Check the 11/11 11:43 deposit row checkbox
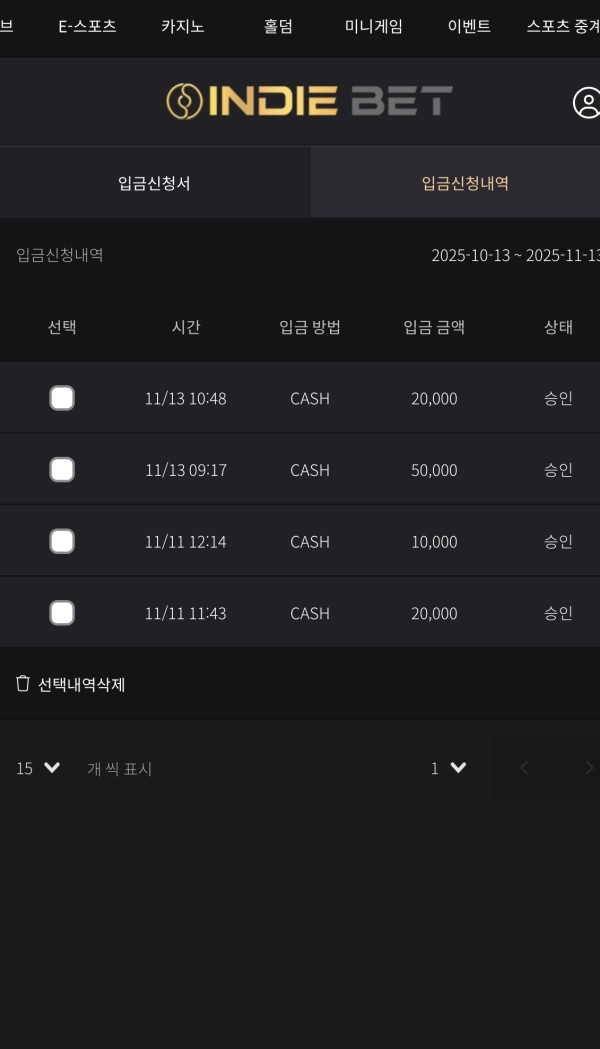600x1049 pixels. pyautogui.click(x=62, y=612)
